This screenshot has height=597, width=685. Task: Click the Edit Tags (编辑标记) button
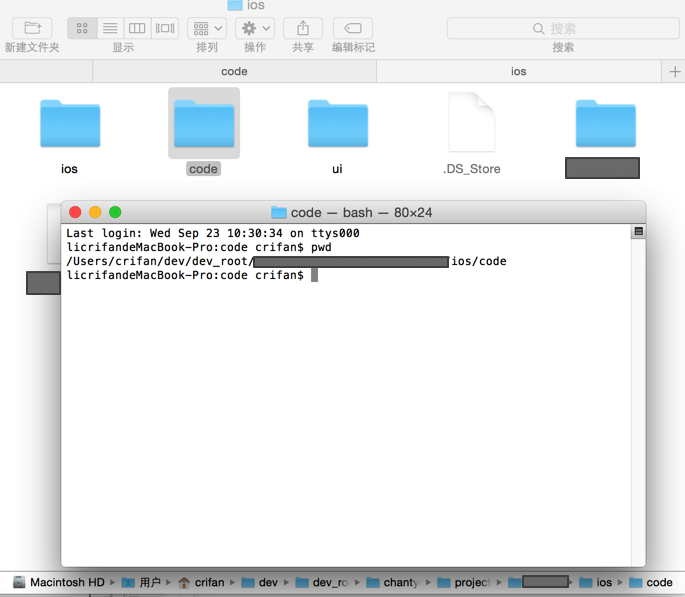click(x=353, y=28)
